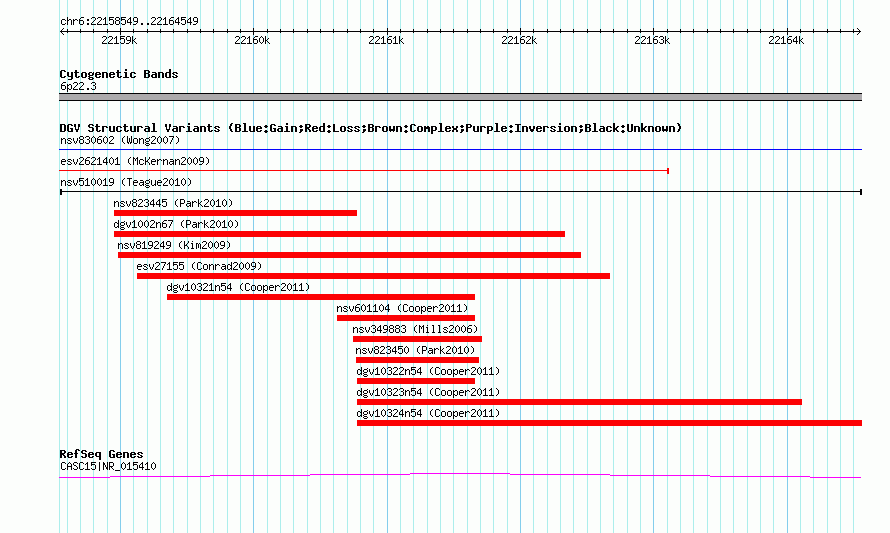Click the 22164k ruler tick label
Screen dimensions: 890x533
(786, 40)
